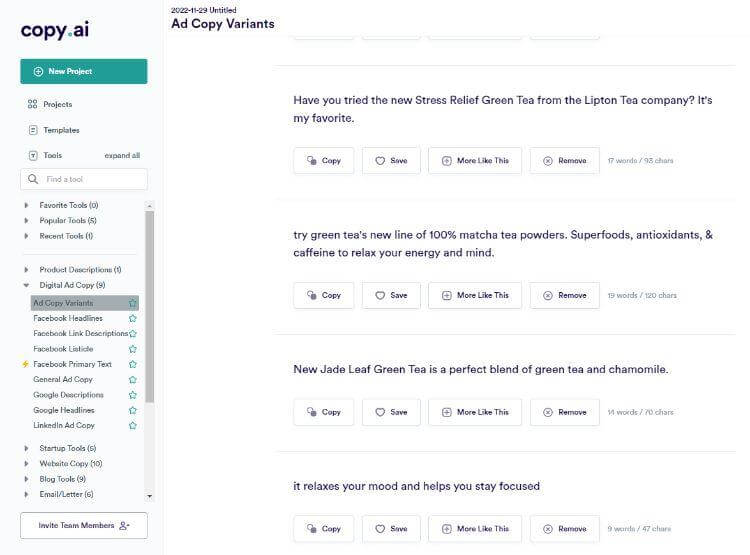More Like This for Jade Leaf result

click(475, 412)
